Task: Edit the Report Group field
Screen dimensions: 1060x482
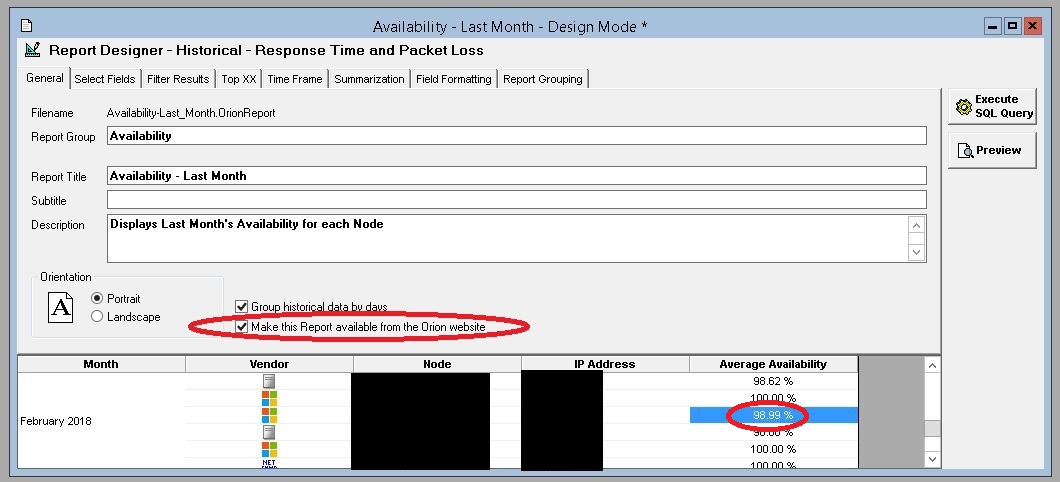Action: click(x=516, y=136)
